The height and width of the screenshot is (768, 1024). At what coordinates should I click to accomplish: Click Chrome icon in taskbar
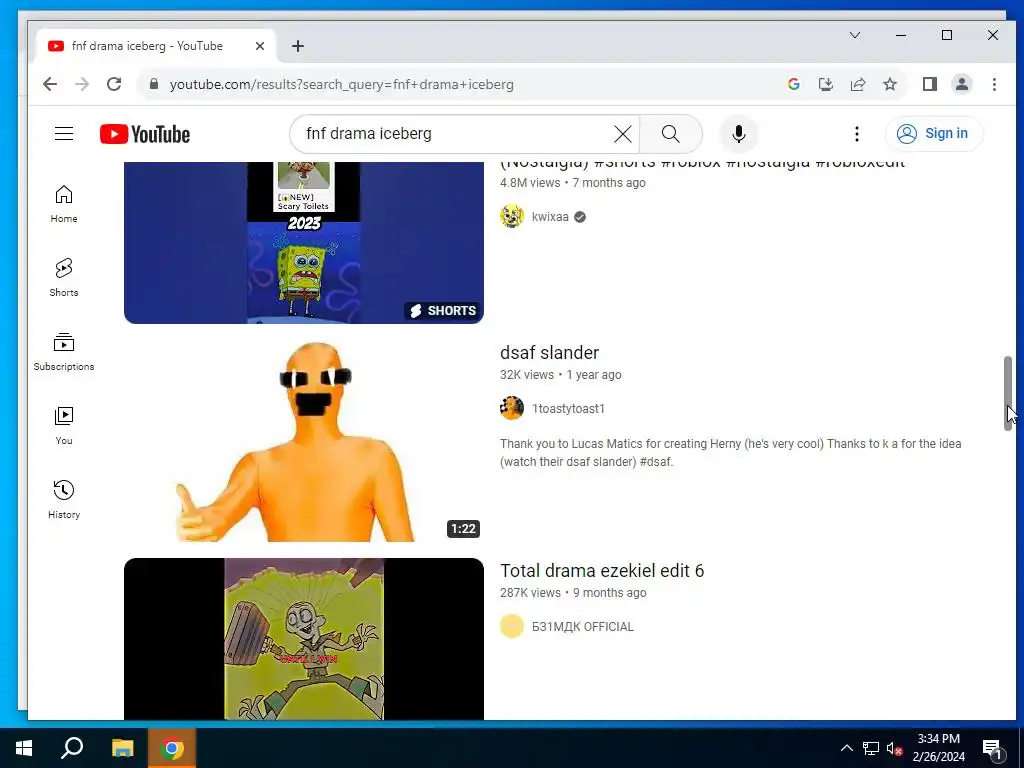172,748
